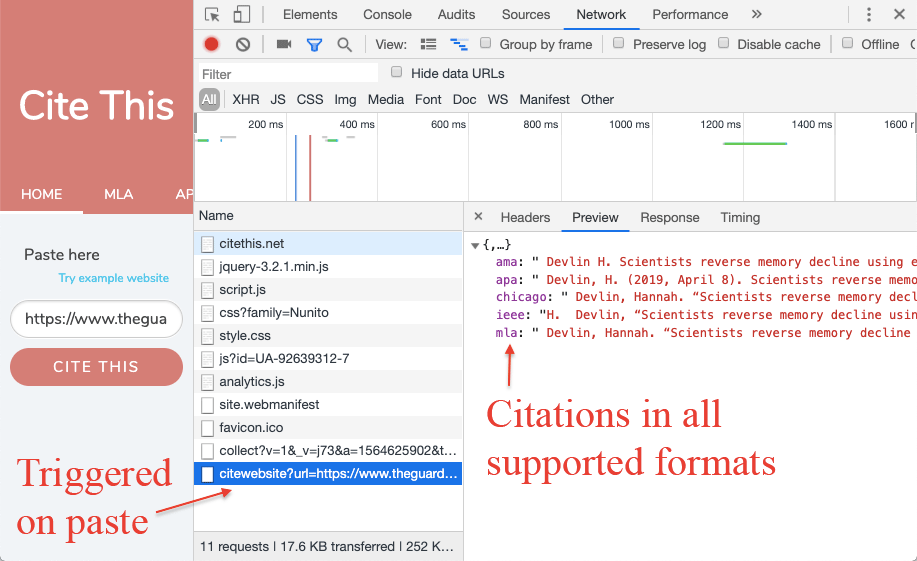
Task: Select the script.js request
Action: coord(328,290)
